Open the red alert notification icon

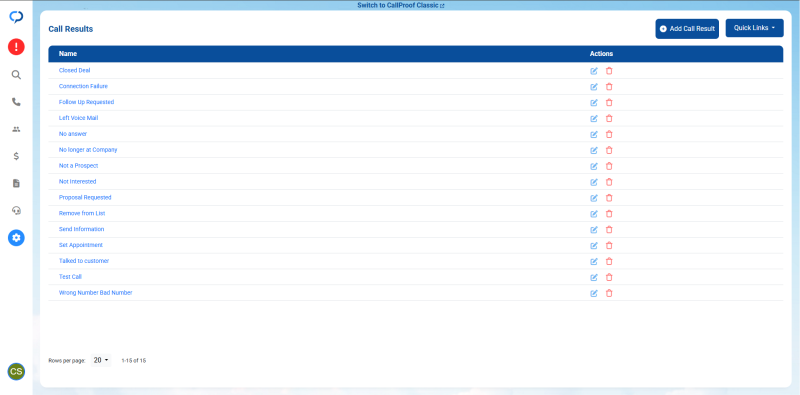(16, 47)
